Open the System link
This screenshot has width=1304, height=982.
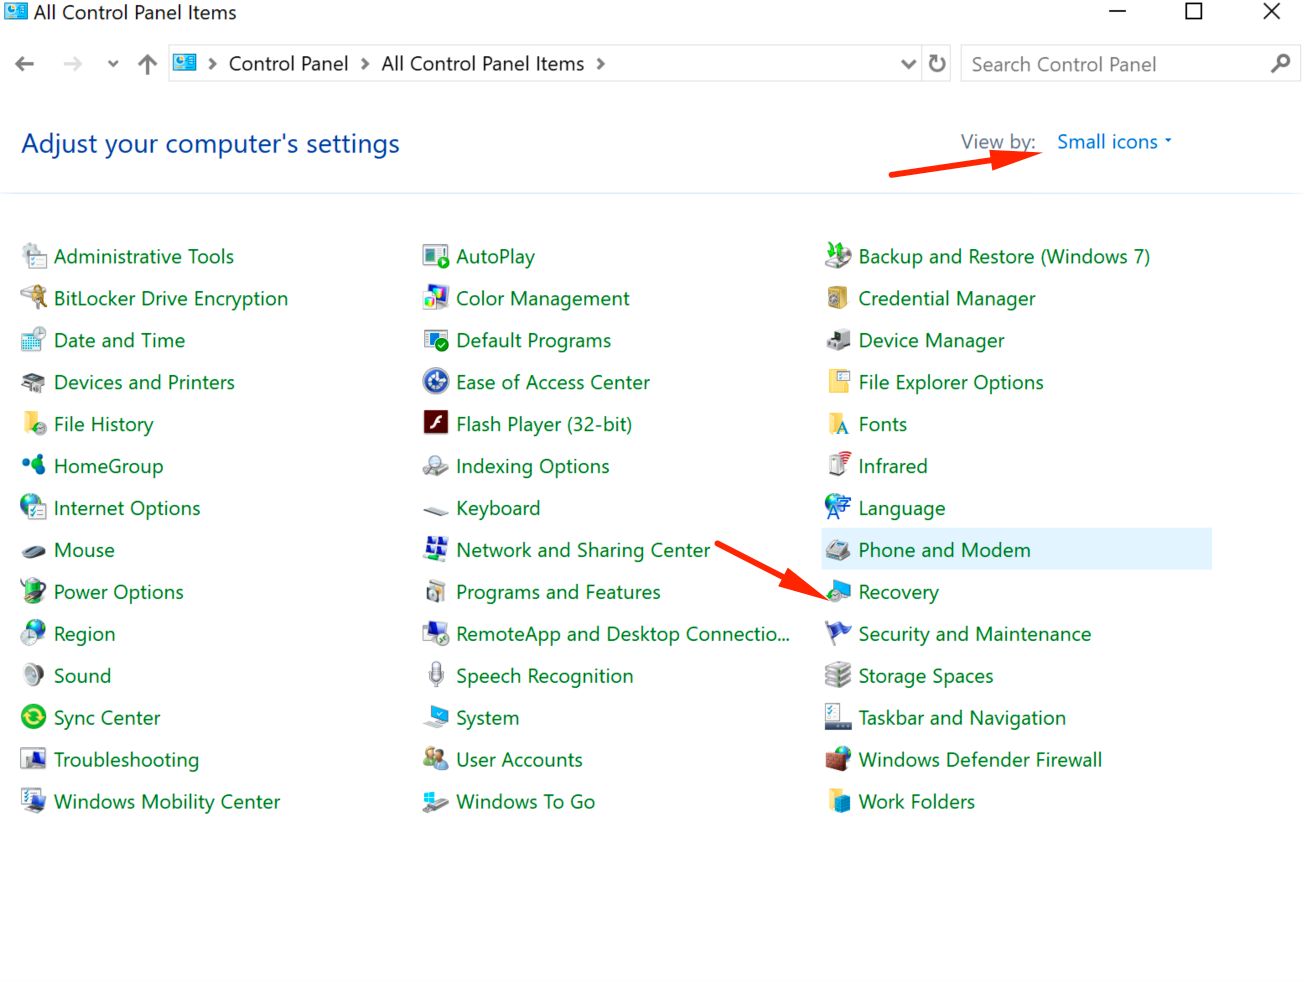(x=488, y=718)
